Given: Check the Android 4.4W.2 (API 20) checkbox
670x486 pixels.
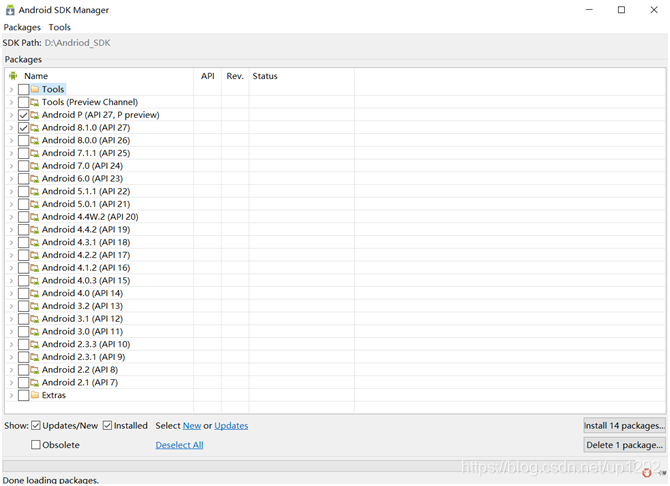Looking at the screenshot, I should click(x=24, y=217).
